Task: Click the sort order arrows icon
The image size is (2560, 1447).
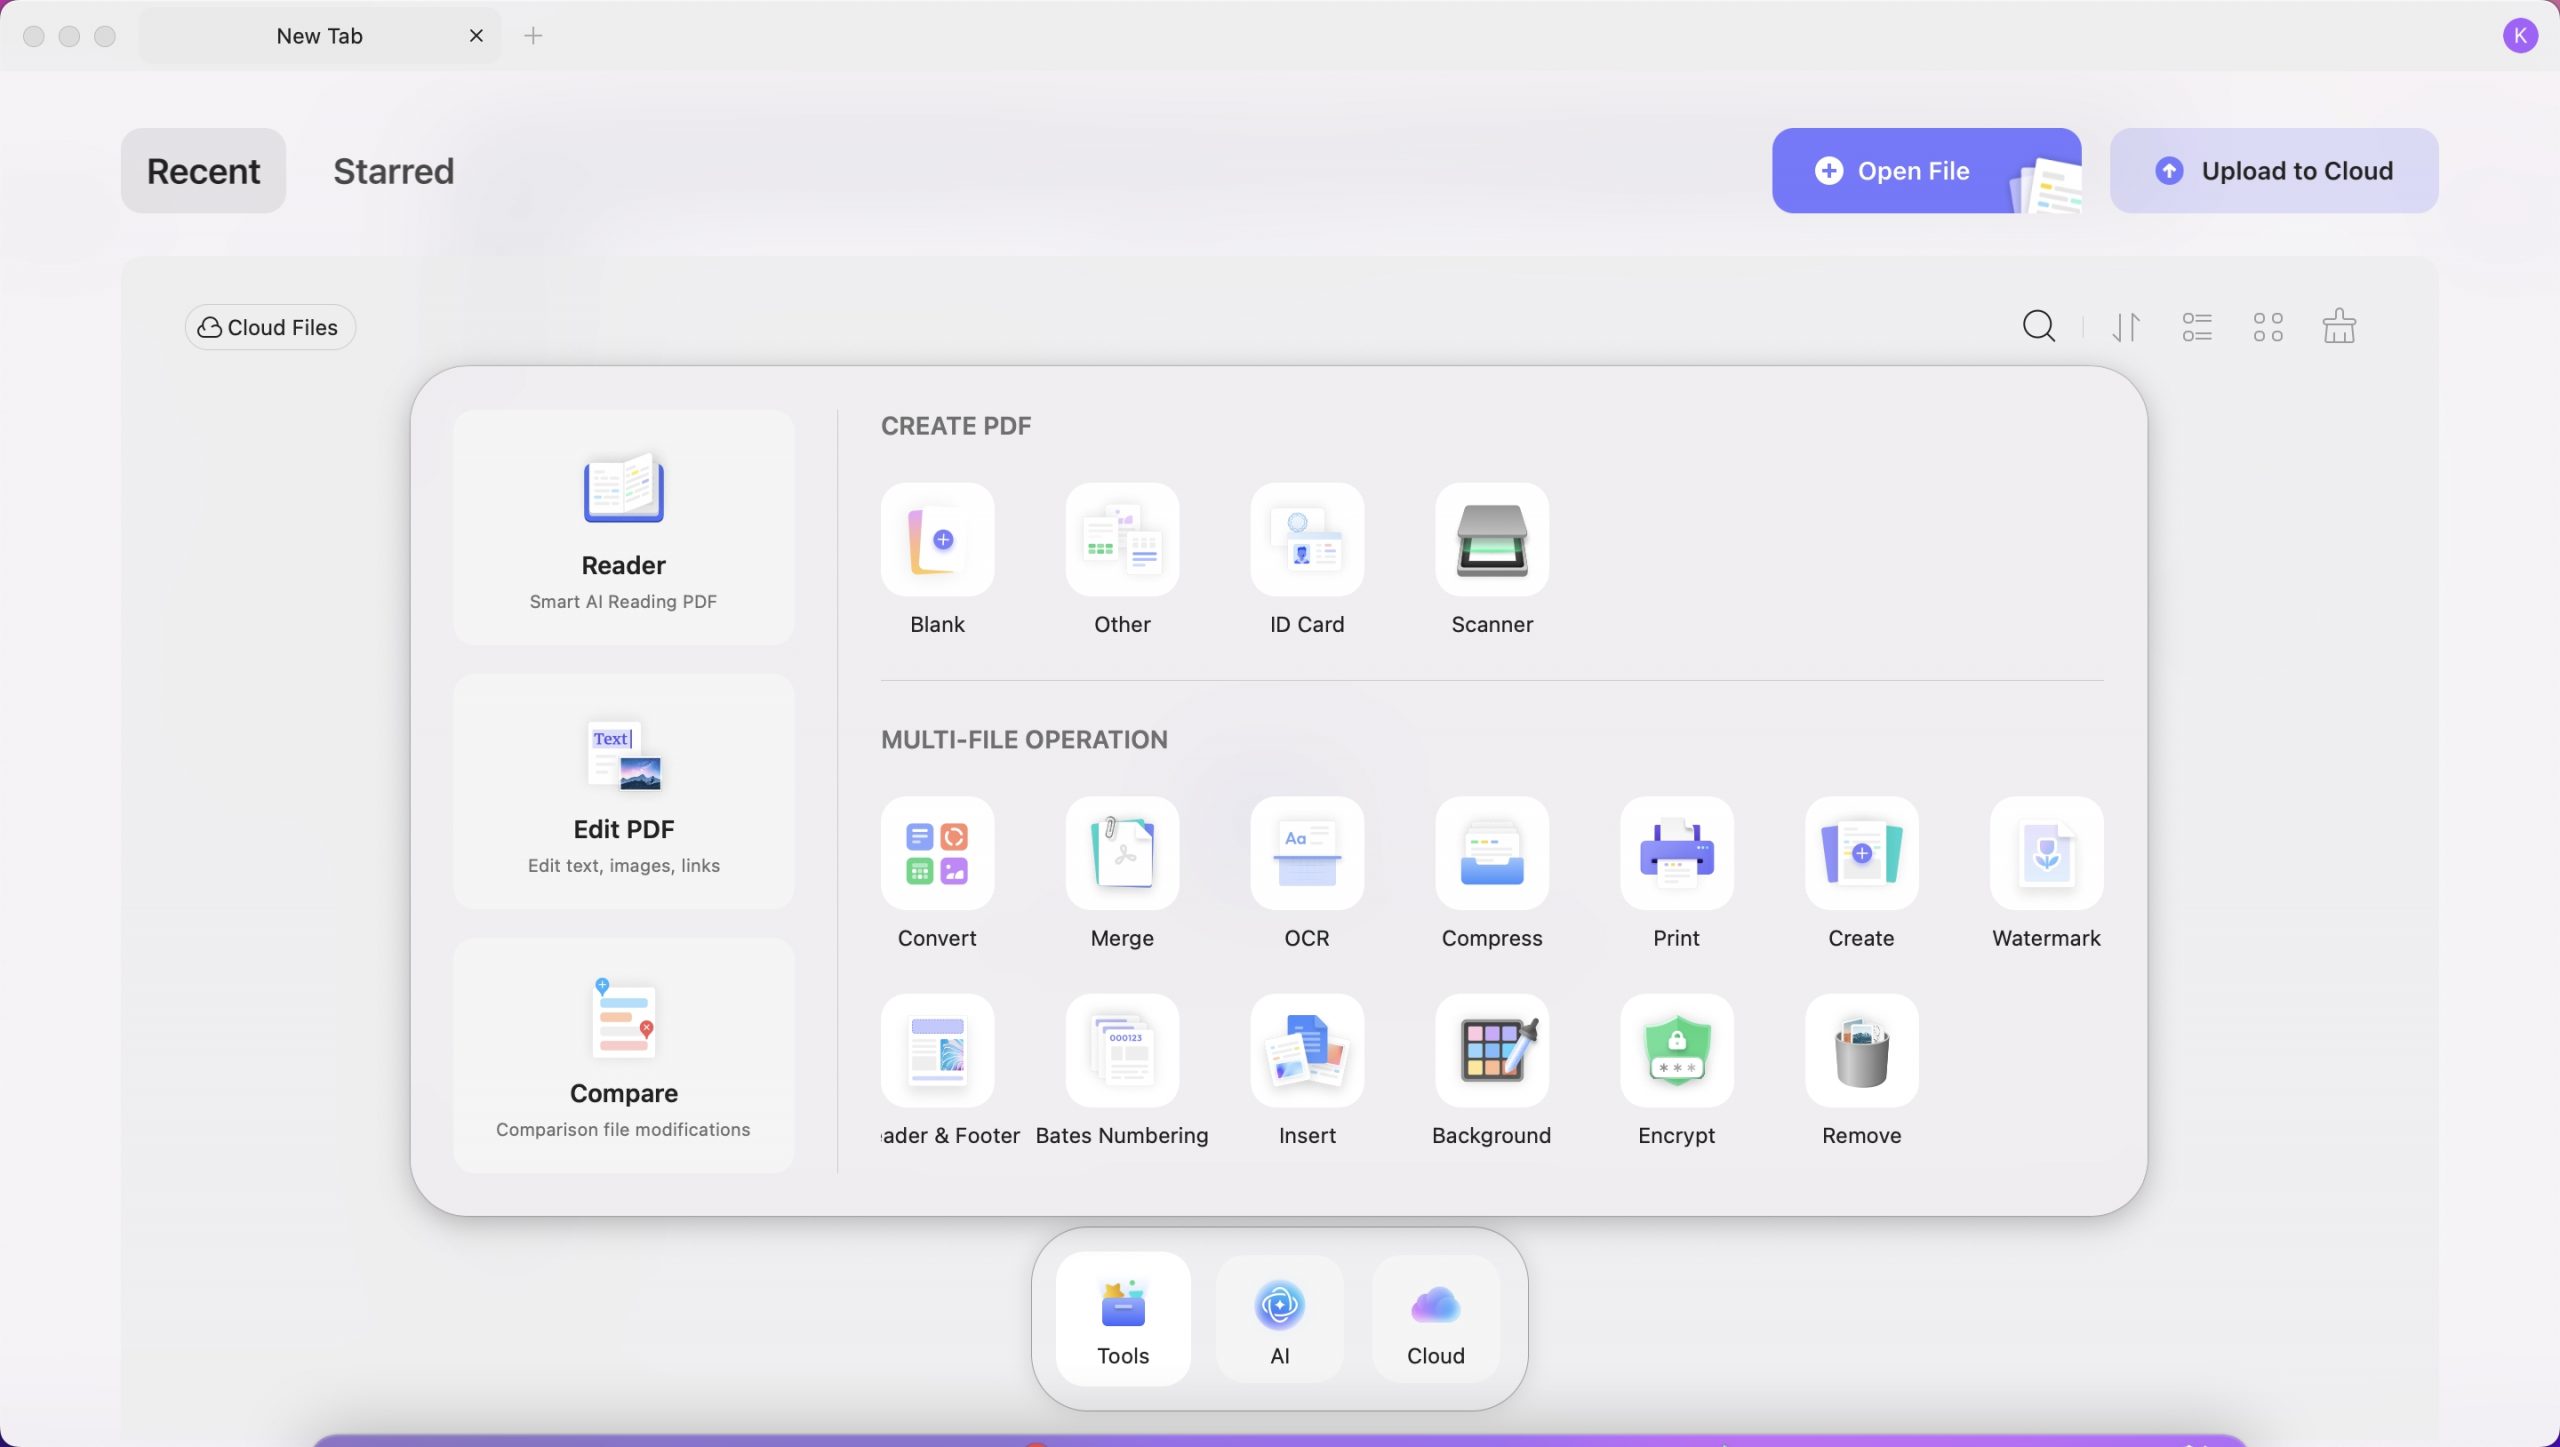Action: 2126,326
